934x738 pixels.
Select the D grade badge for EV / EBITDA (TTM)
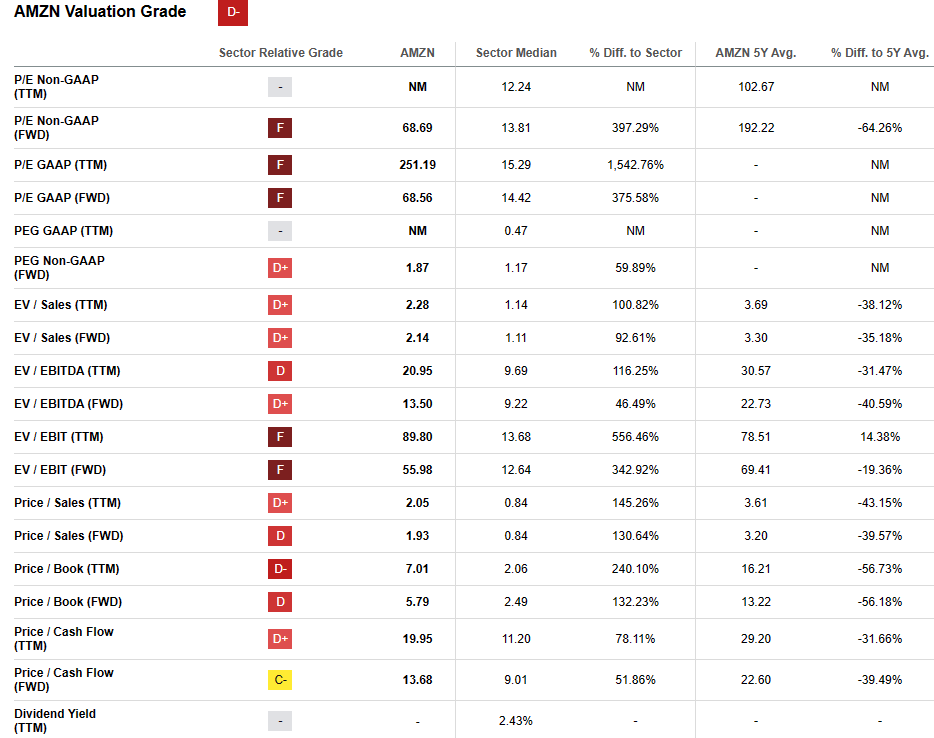click(280, 371)
